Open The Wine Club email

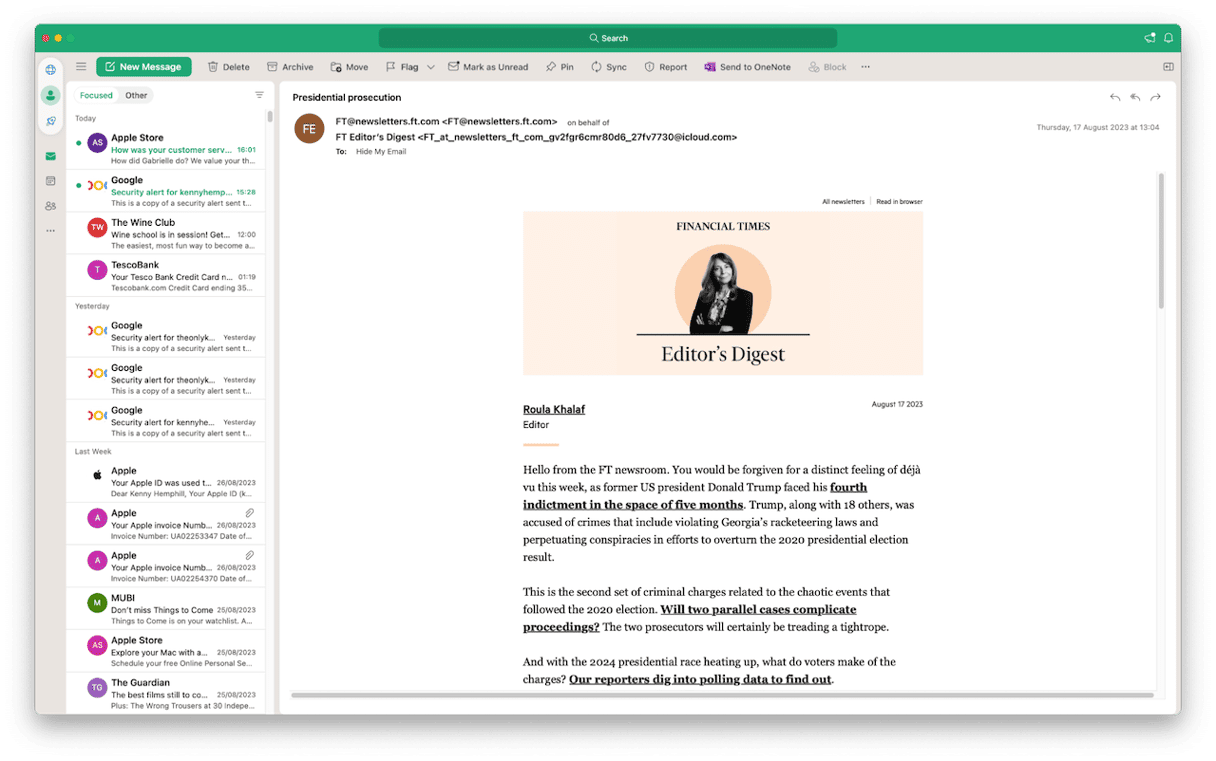(166, 233)
